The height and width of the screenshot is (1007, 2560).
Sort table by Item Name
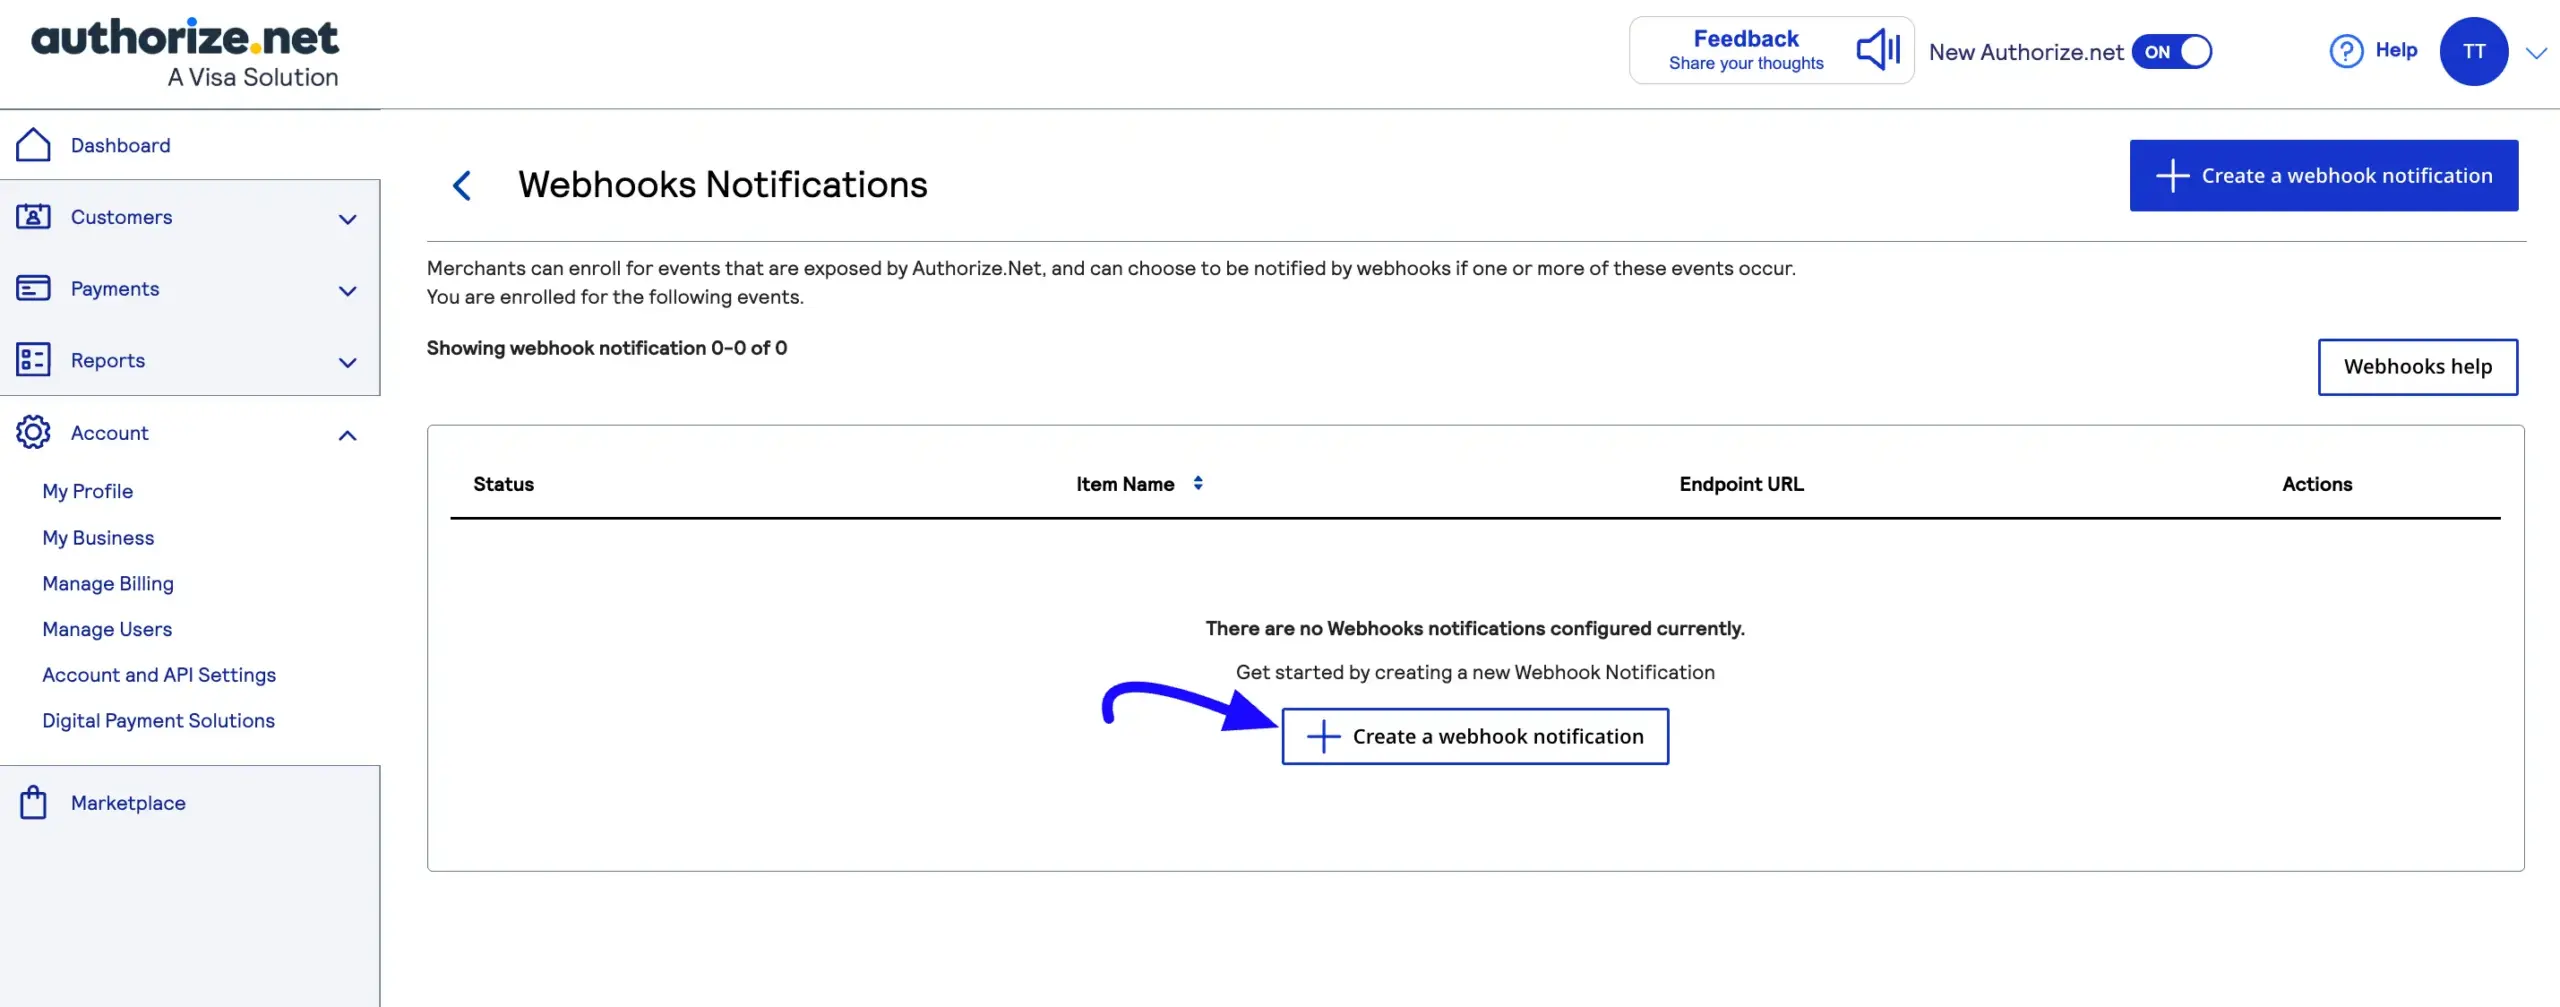[x=1197, y=483]
